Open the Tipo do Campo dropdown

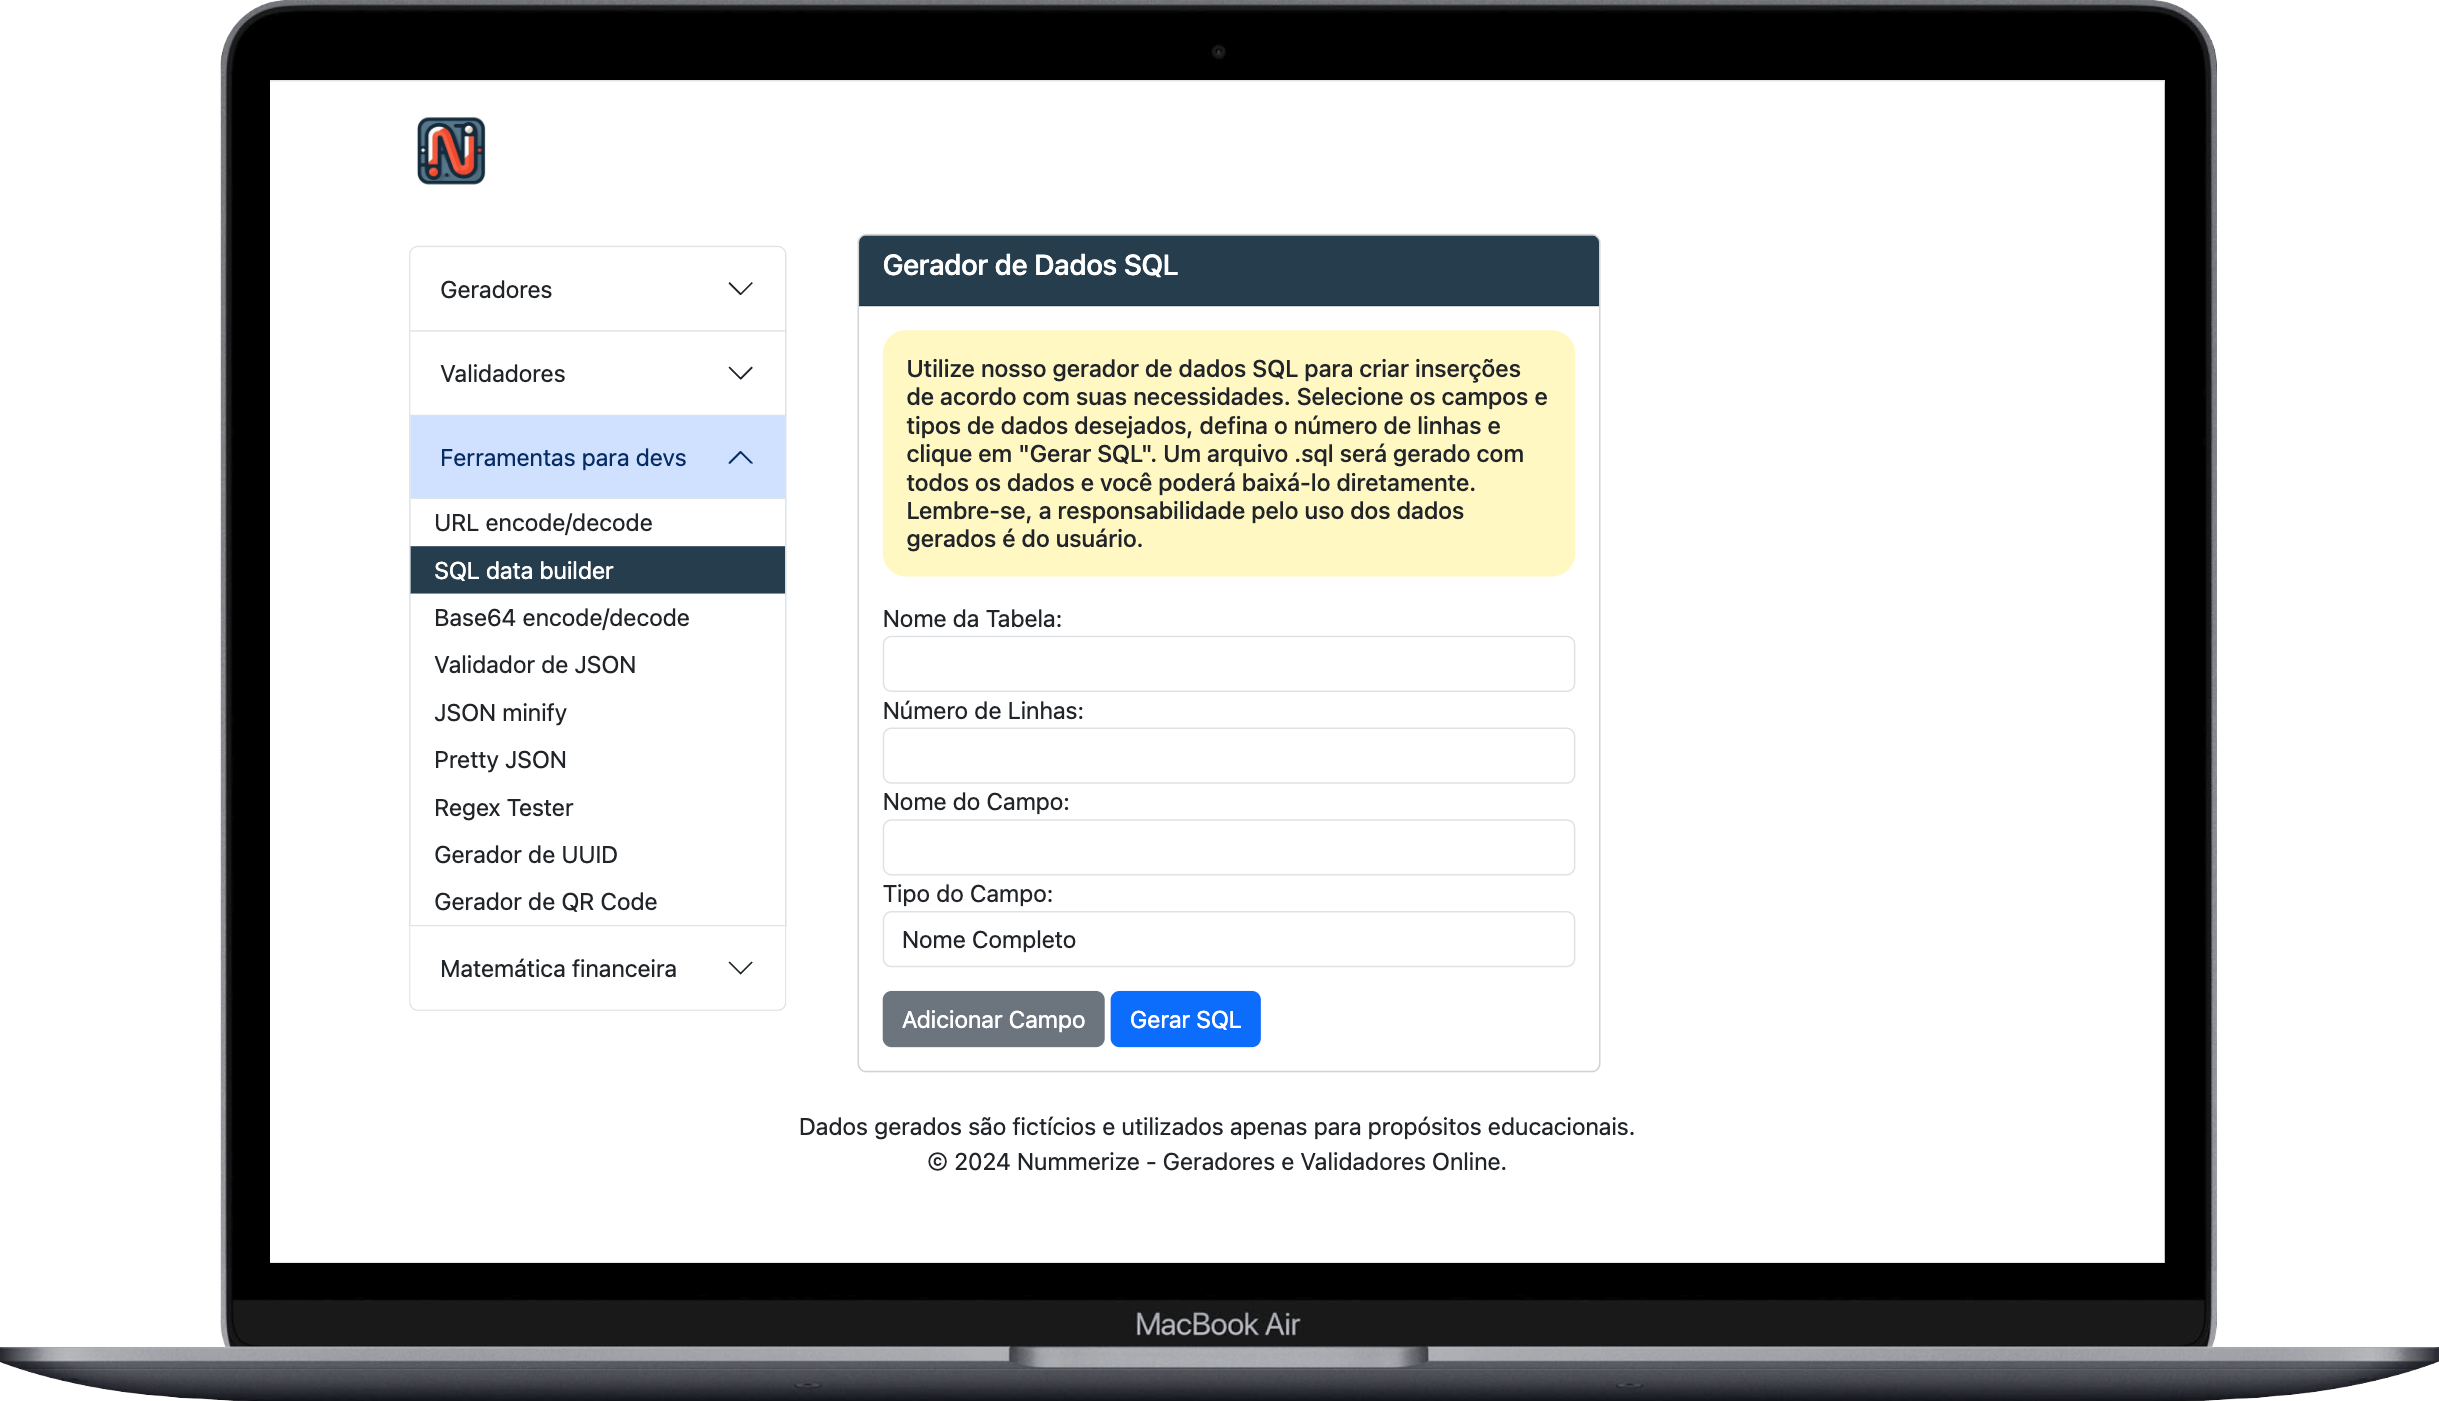(x=1228, y=938)
